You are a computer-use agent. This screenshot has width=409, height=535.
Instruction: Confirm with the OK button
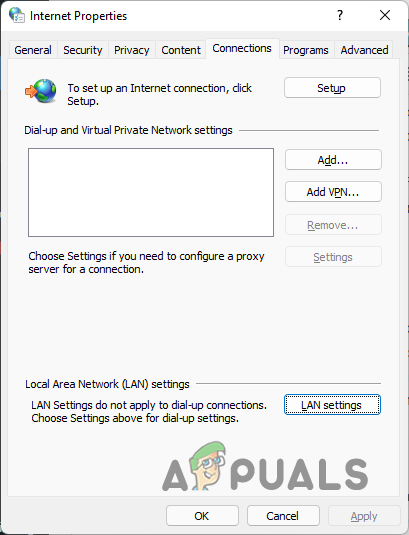click(x=202, y=516)
